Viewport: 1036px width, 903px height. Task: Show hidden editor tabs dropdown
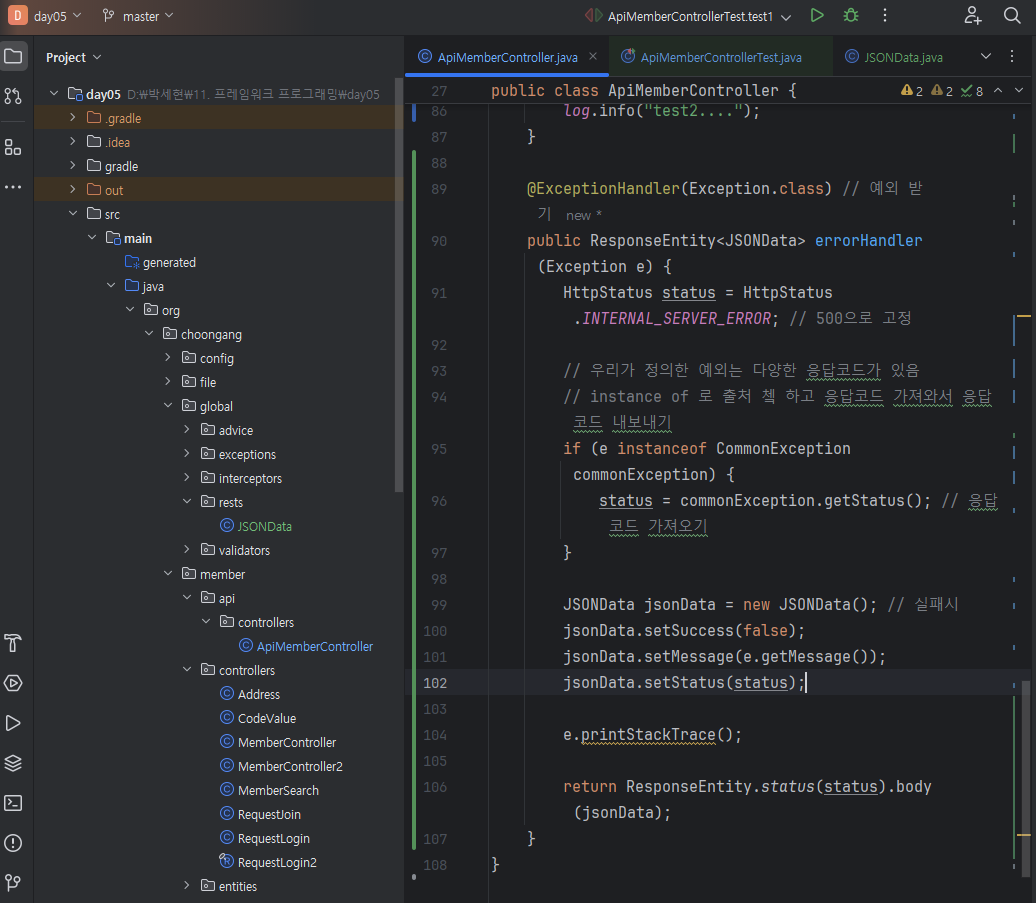point(985,57)
